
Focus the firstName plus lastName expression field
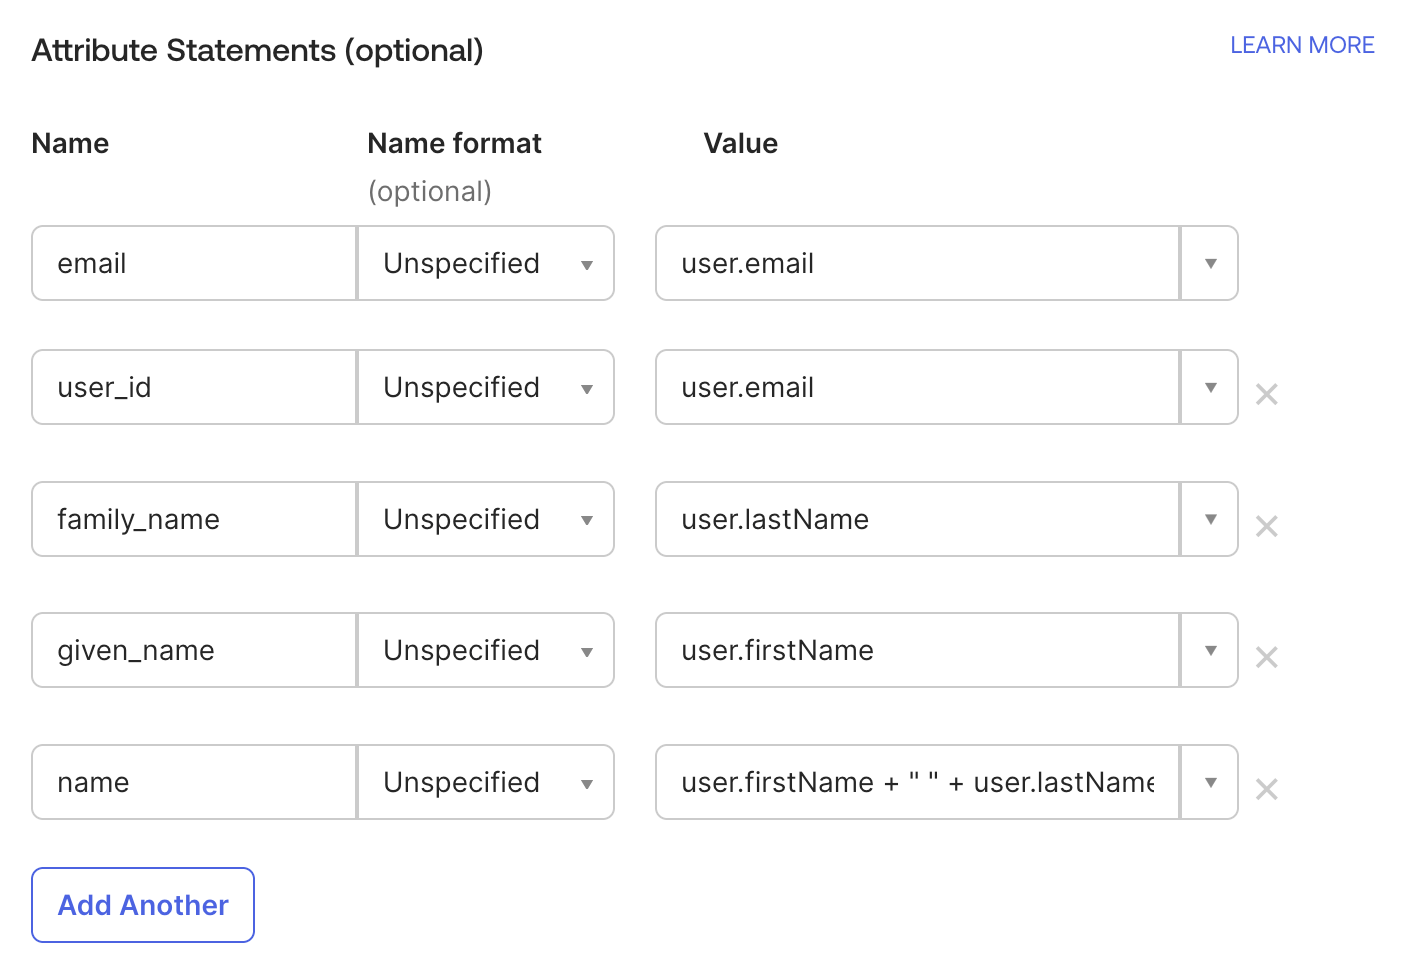click(918, 782)
